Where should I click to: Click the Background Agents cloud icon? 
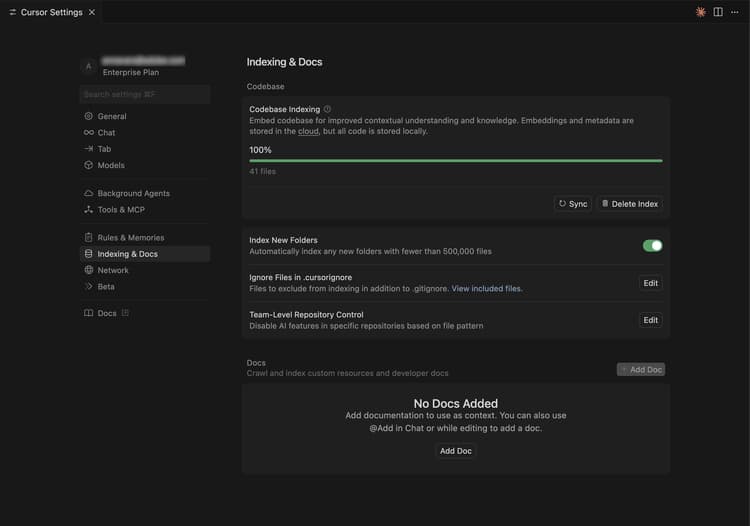coord(88,193)
